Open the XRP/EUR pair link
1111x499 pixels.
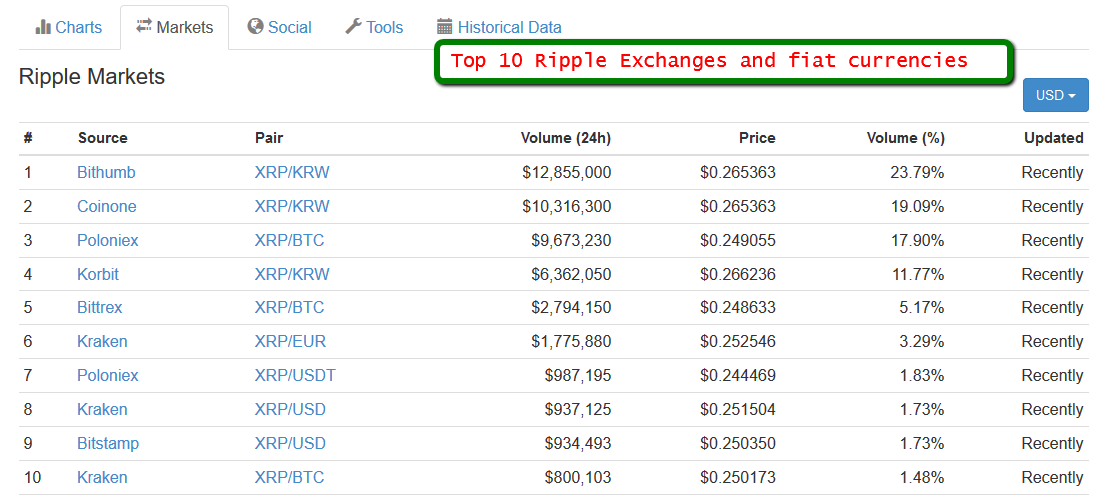pyautogui.click(x=290, y=341)
